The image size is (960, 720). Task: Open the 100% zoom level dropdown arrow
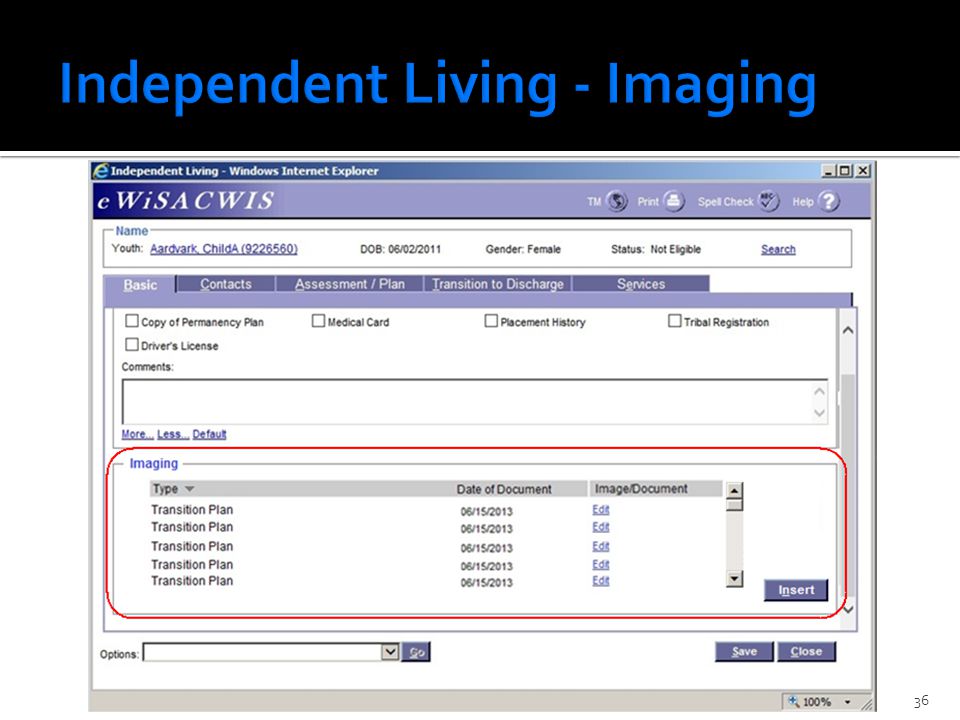tap(847, 702)
